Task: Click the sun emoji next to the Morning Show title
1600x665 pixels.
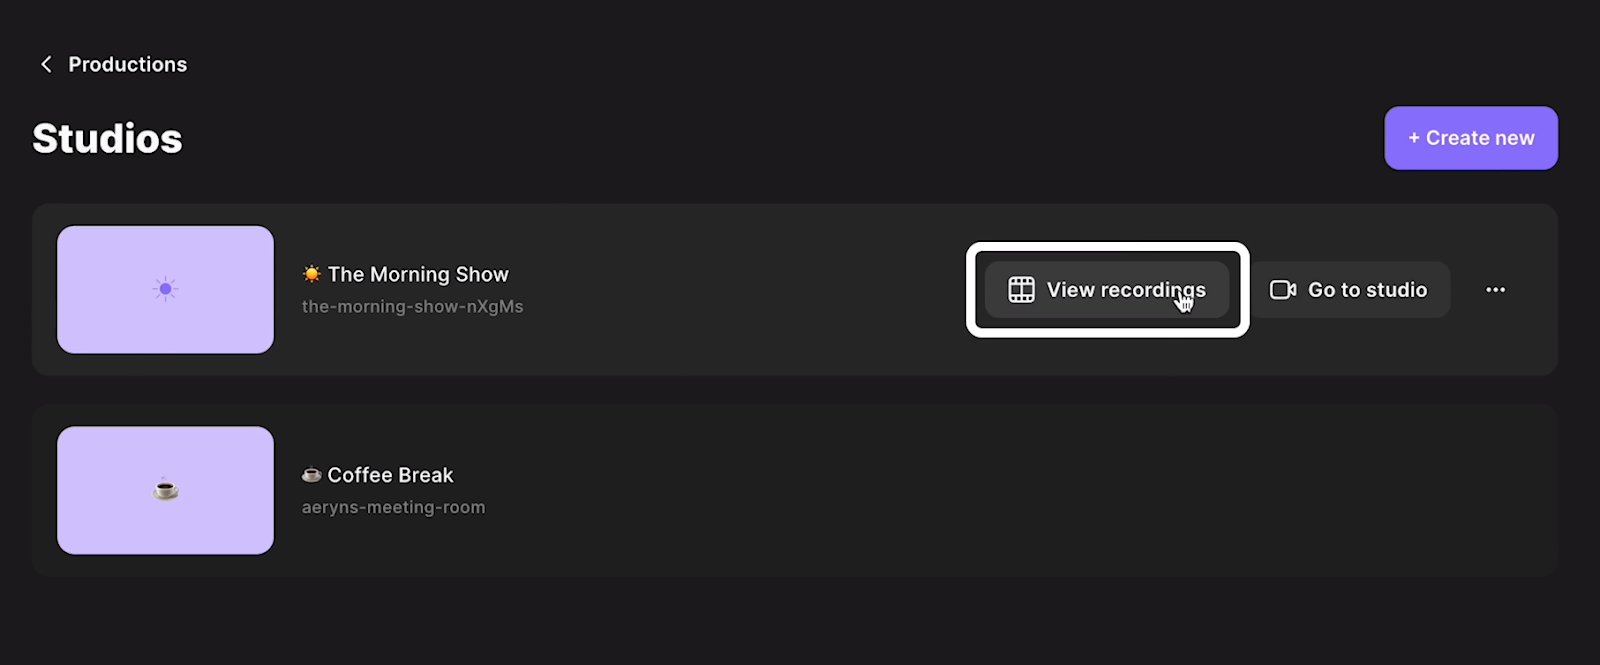Action: 312,274
